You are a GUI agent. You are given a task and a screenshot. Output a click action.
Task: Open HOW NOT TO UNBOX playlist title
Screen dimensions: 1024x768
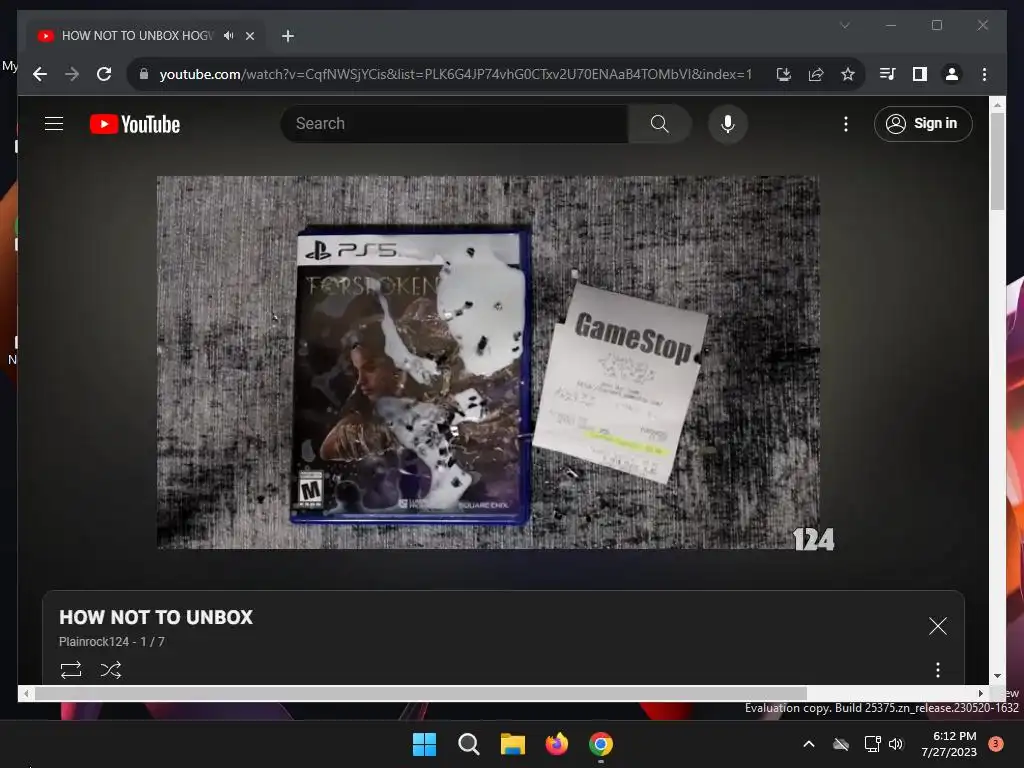click(156, 617)
